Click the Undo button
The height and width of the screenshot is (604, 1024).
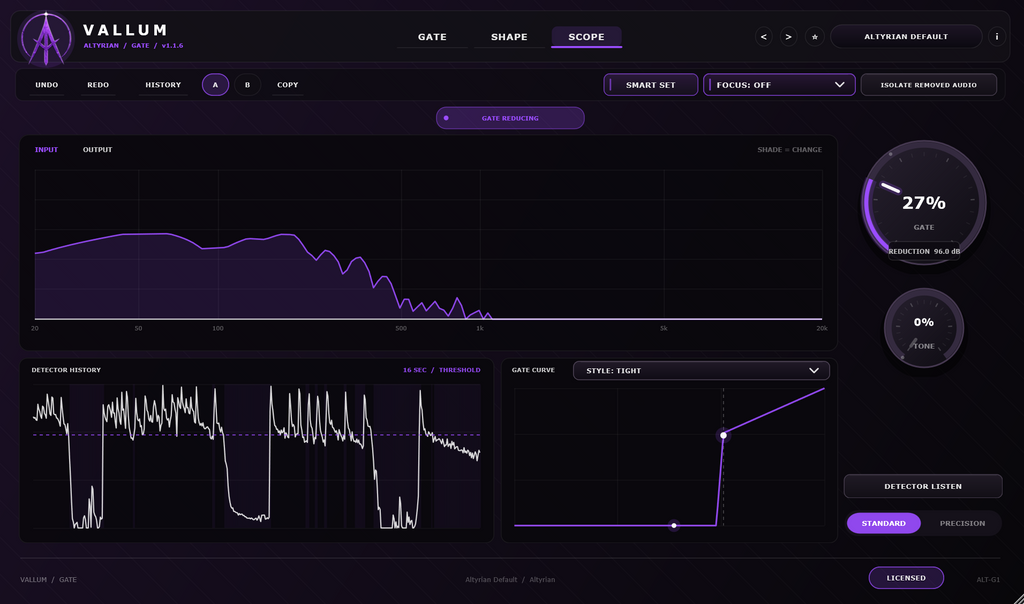46,85
